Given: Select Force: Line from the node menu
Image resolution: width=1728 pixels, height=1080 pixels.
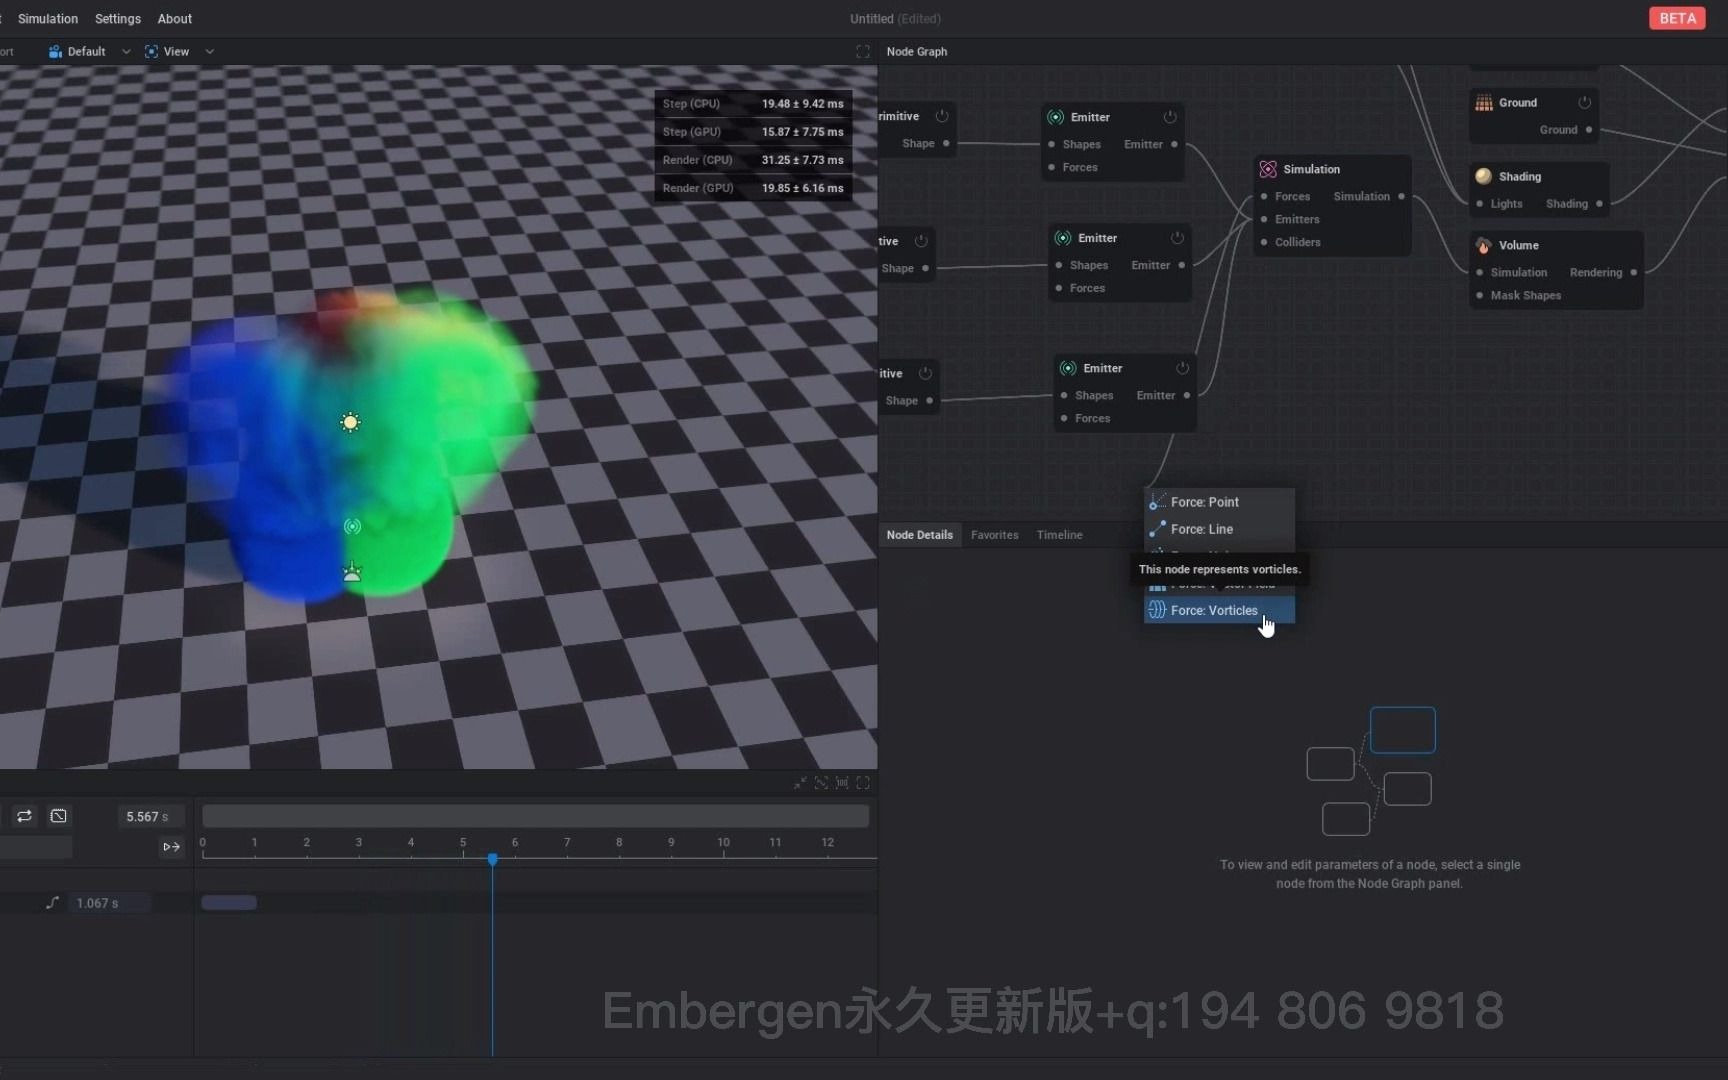Looking at the screenshot, I should pos(1219,529).
